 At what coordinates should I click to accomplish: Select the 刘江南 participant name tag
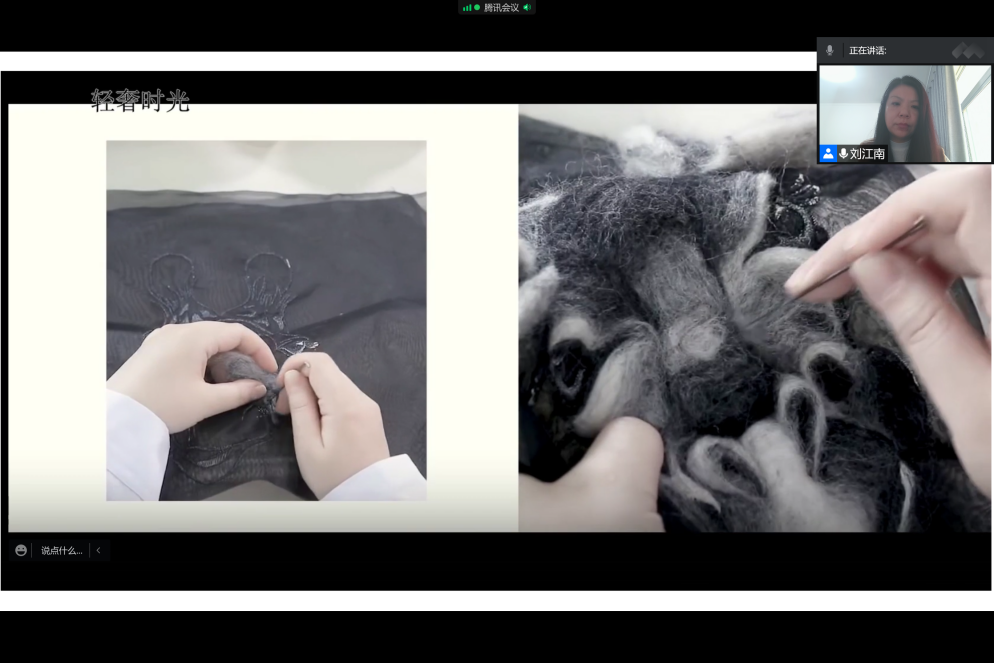point(866,154)
